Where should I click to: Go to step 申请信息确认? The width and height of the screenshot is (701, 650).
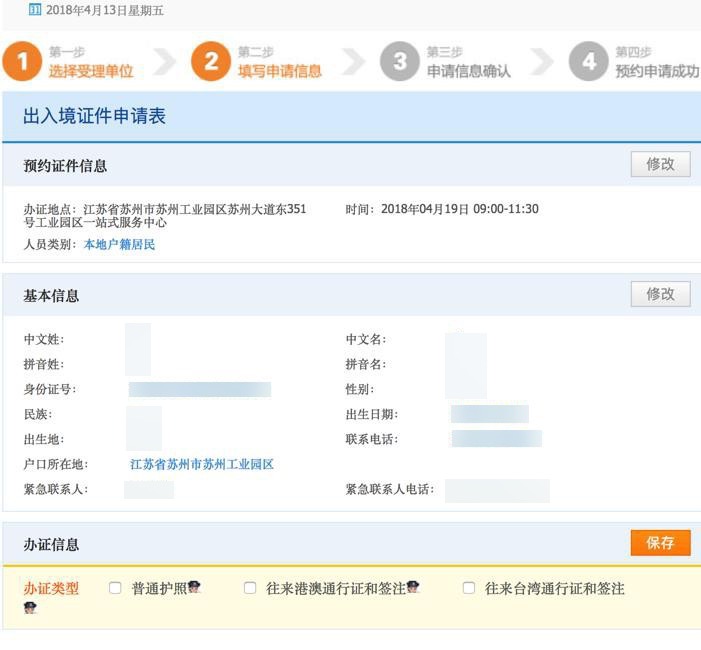click(x=469, y=71)
